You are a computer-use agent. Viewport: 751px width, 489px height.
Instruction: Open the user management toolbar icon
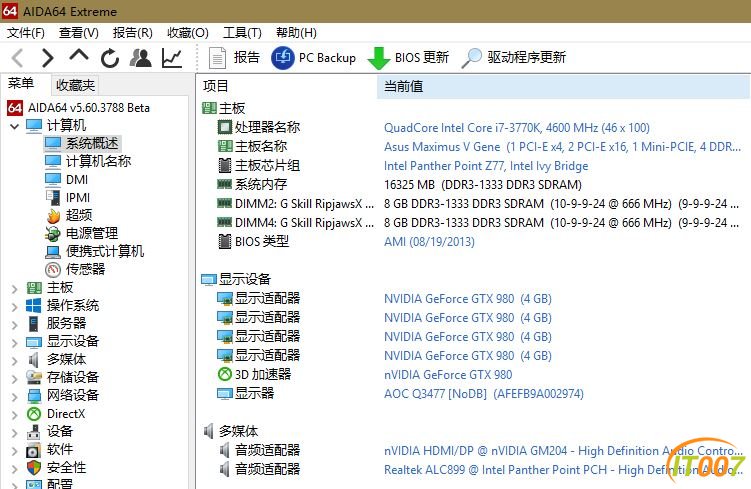(x=140, y=58)
